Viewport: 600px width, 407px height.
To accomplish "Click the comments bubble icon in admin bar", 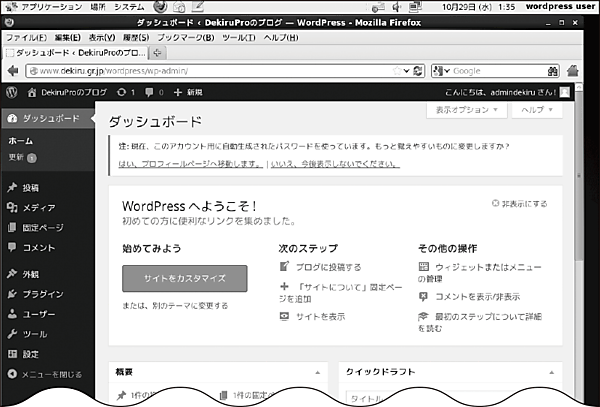I will (149, 91).
